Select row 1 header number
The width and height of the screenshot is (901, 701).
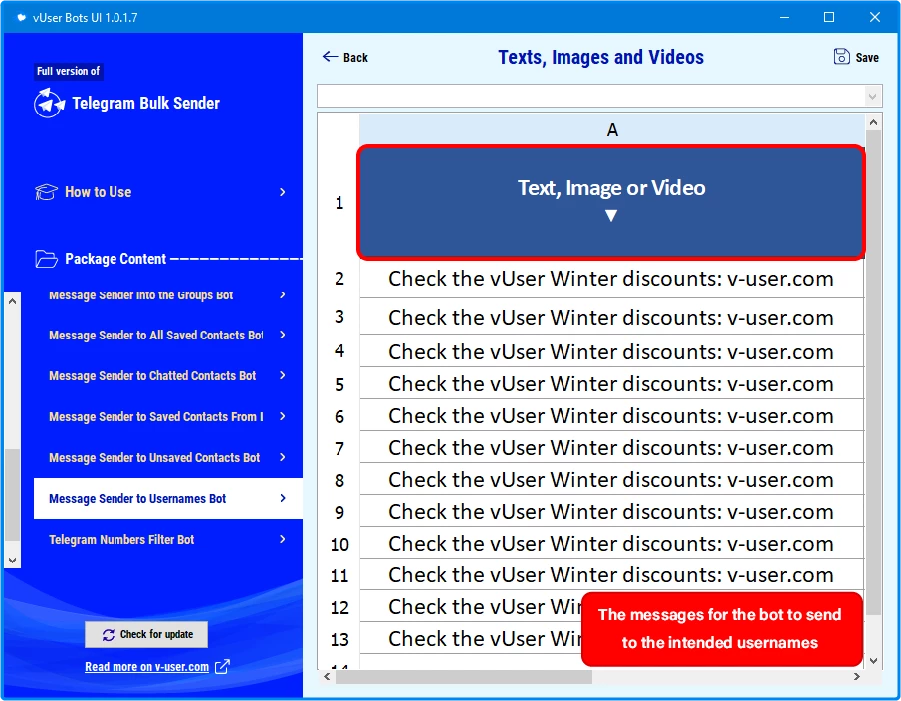[339, 203]
